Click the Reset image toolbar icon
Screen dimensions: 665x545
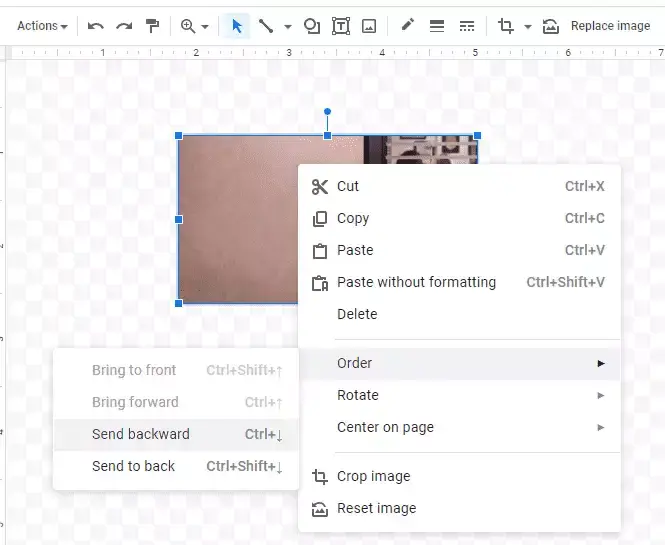(550, 26)
